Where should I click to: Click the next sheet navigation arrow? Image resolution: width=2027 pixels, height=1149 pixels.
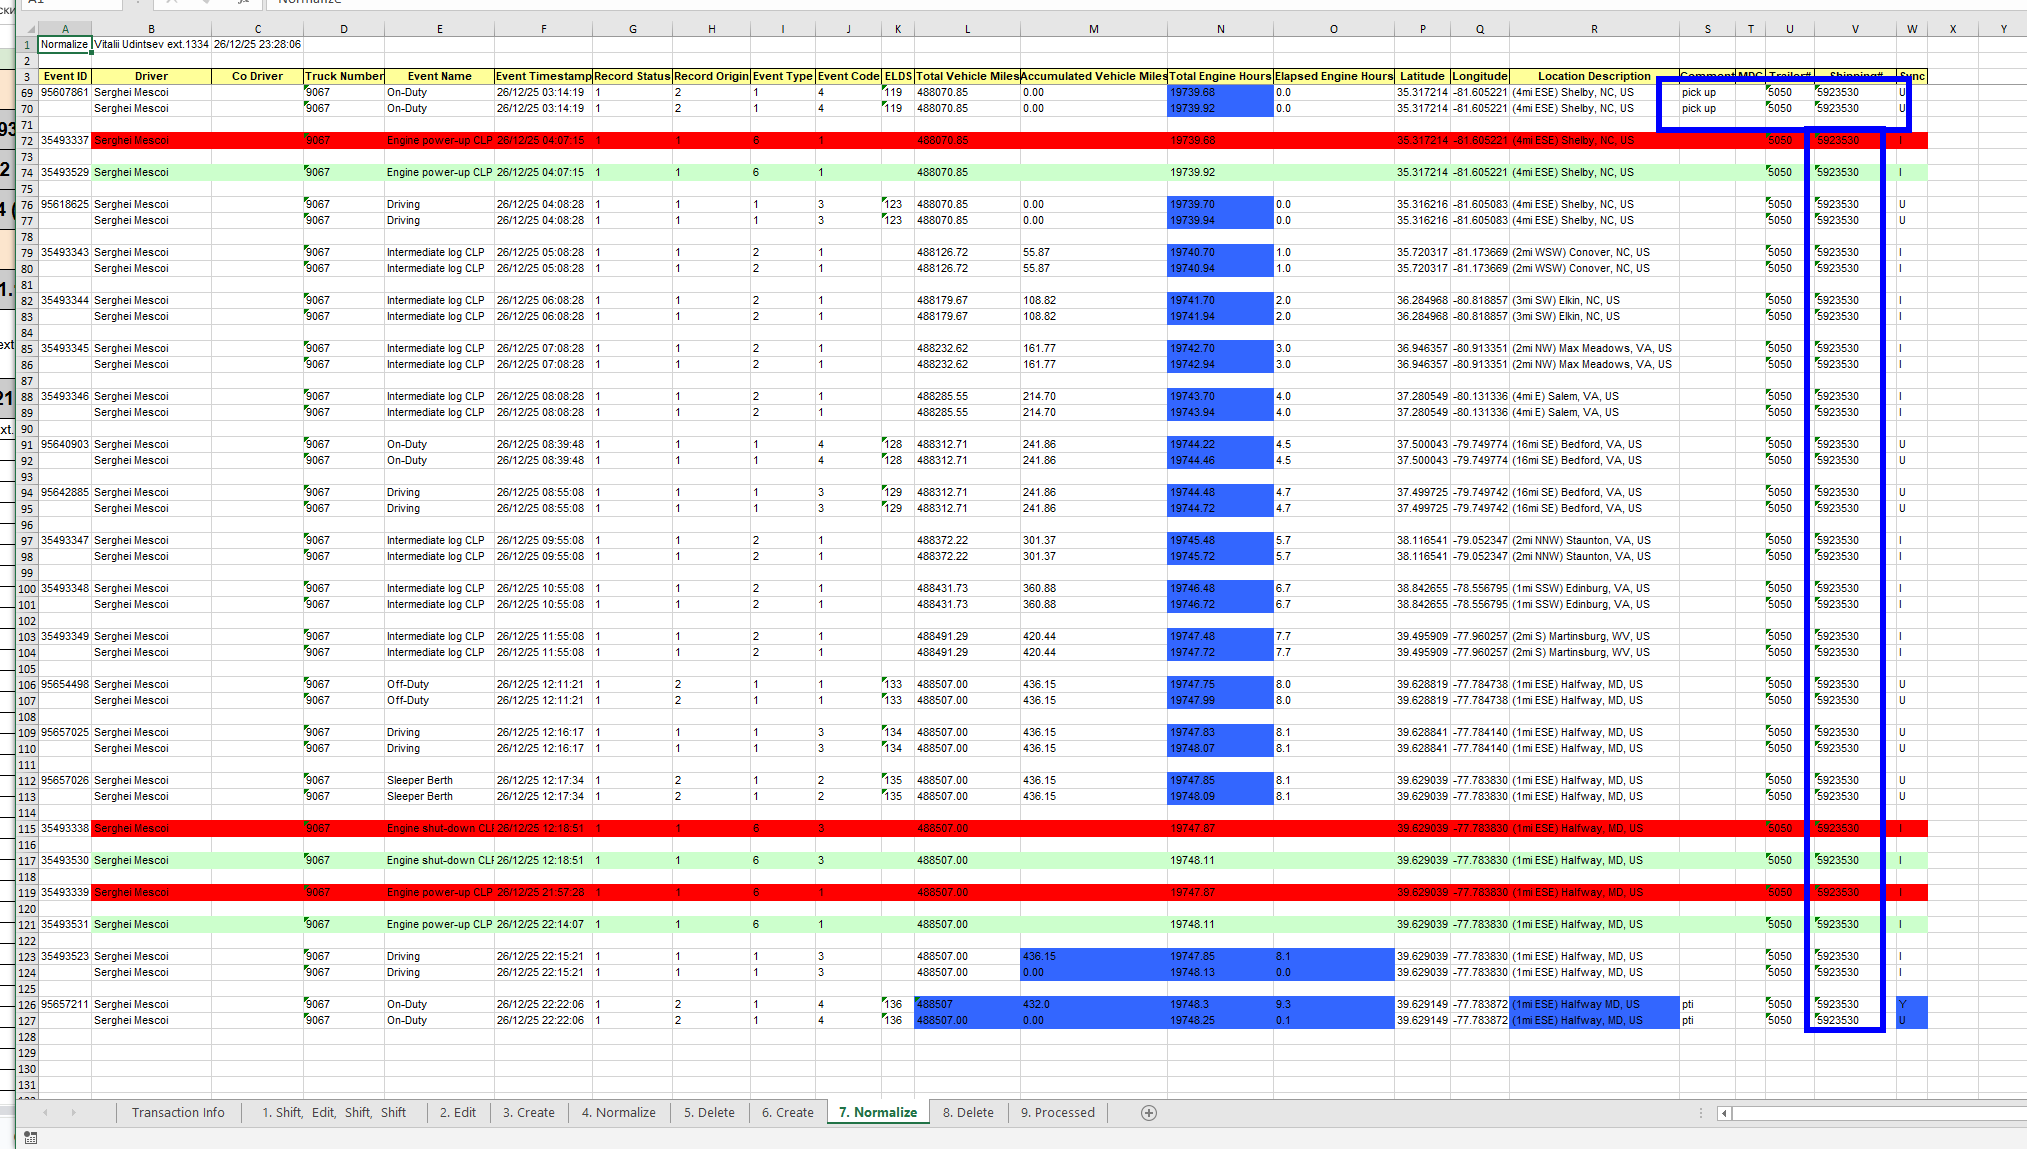(73, 1113)
